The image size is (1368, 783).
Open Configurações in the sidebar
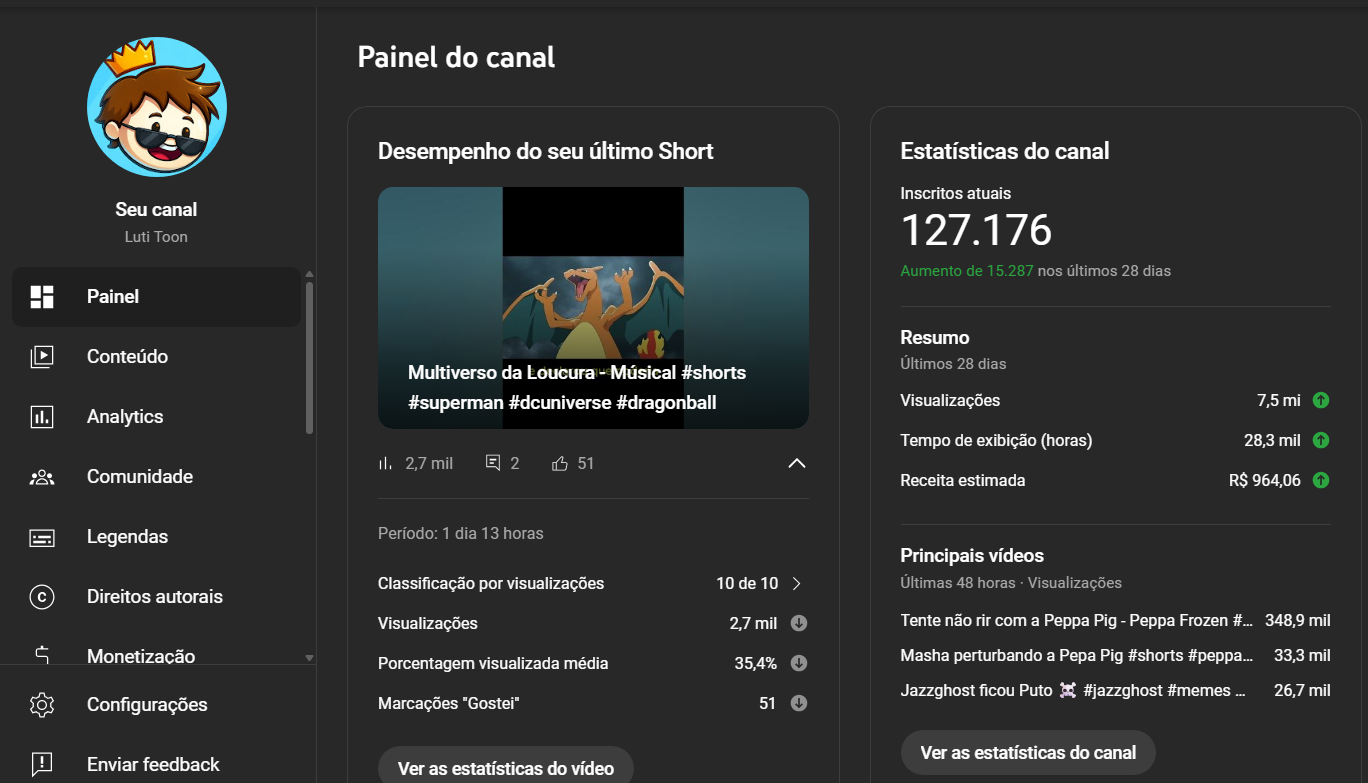click(x=156, y=704)
